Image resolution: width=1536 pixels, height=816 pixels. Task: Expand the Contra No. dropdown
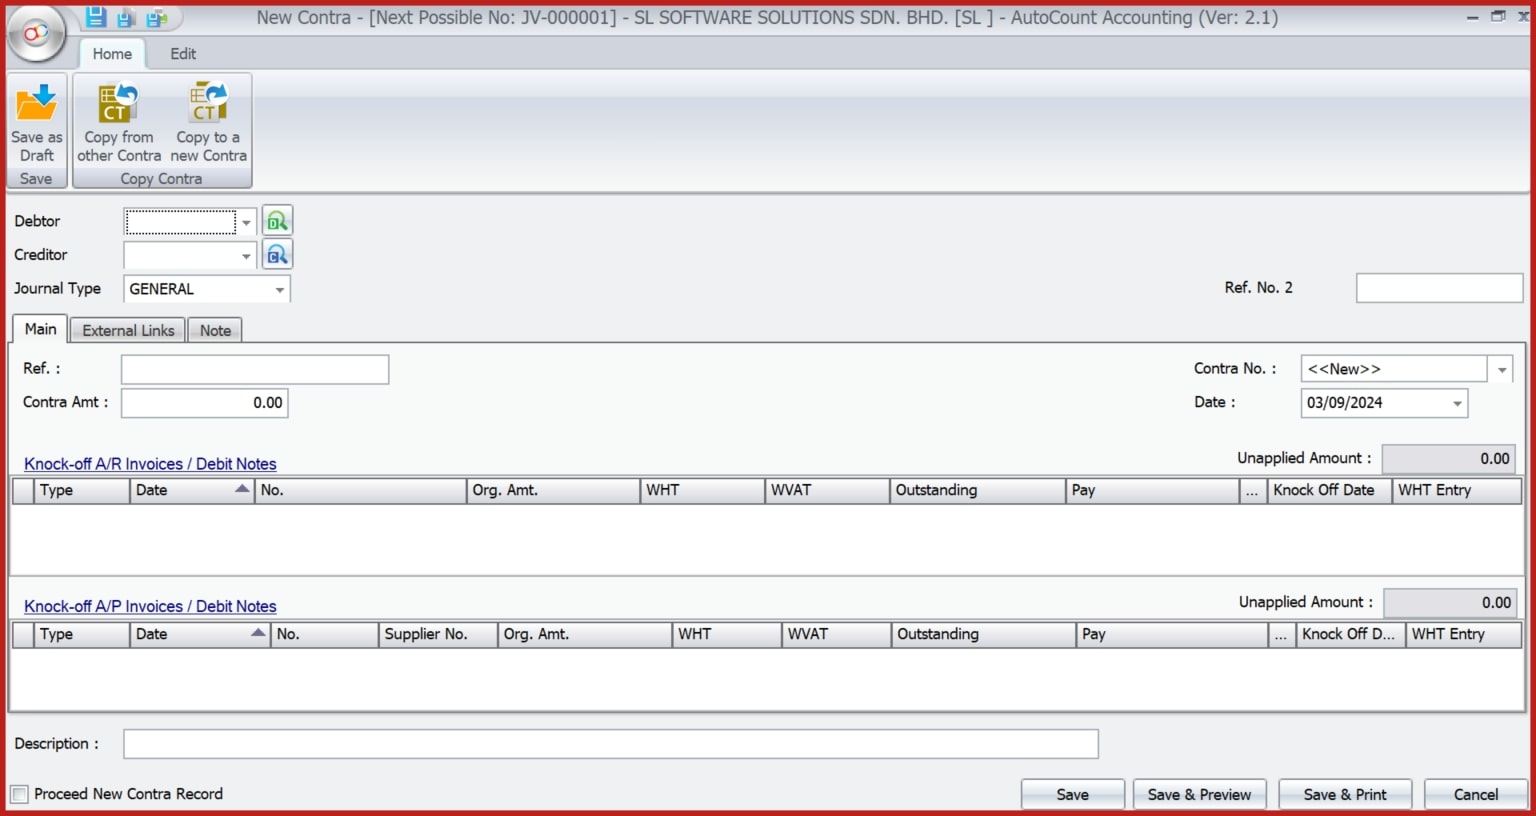[x=1500, y=368]
